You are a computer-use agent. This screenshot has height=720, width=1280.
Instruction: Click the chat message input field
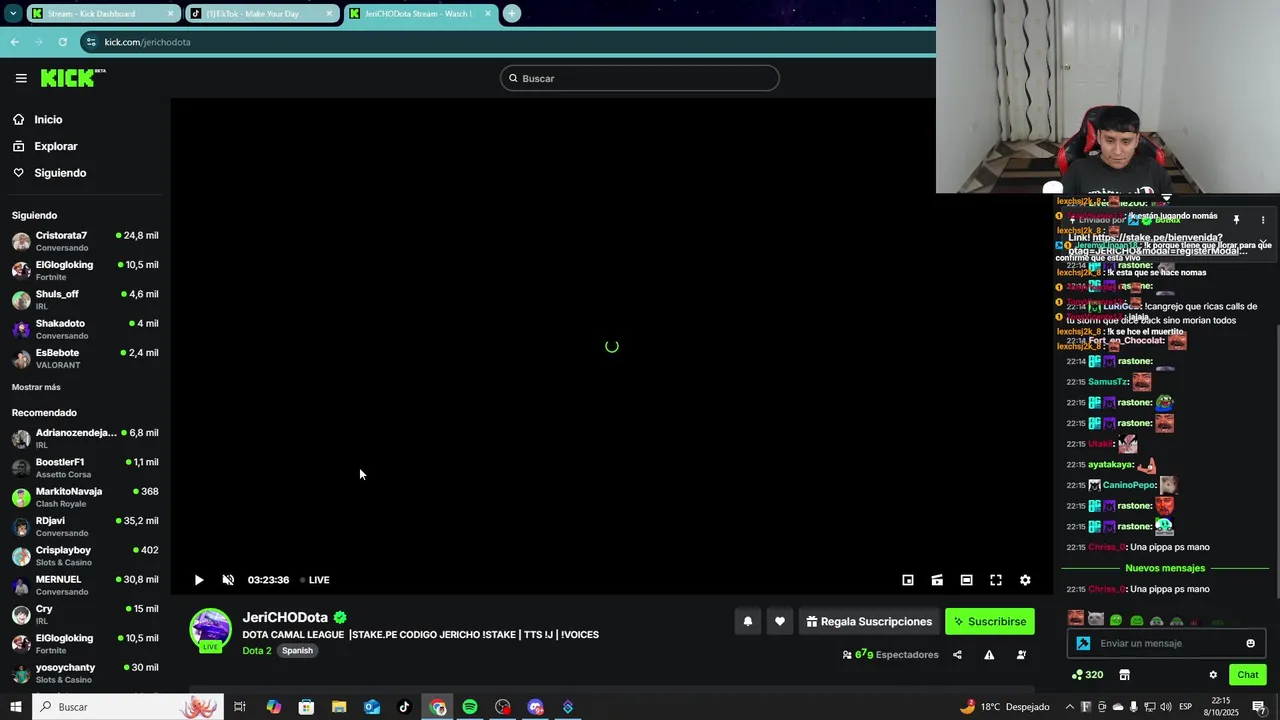coord(1166,643)
